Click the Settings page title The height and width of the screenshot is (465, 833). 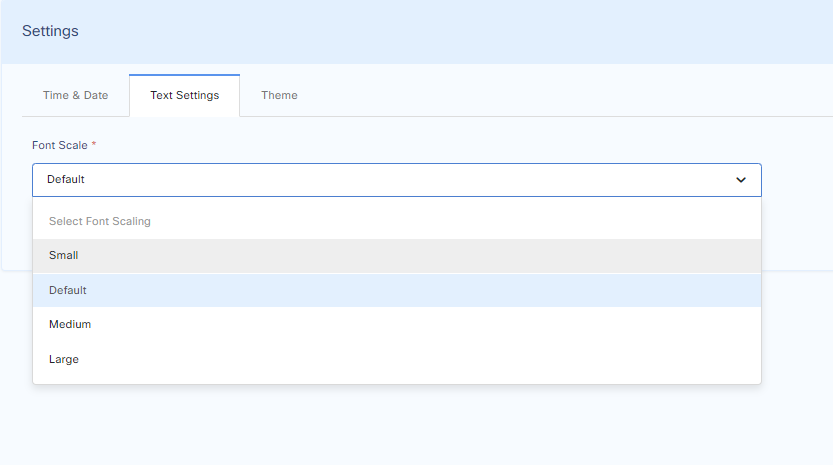(50, 31)
